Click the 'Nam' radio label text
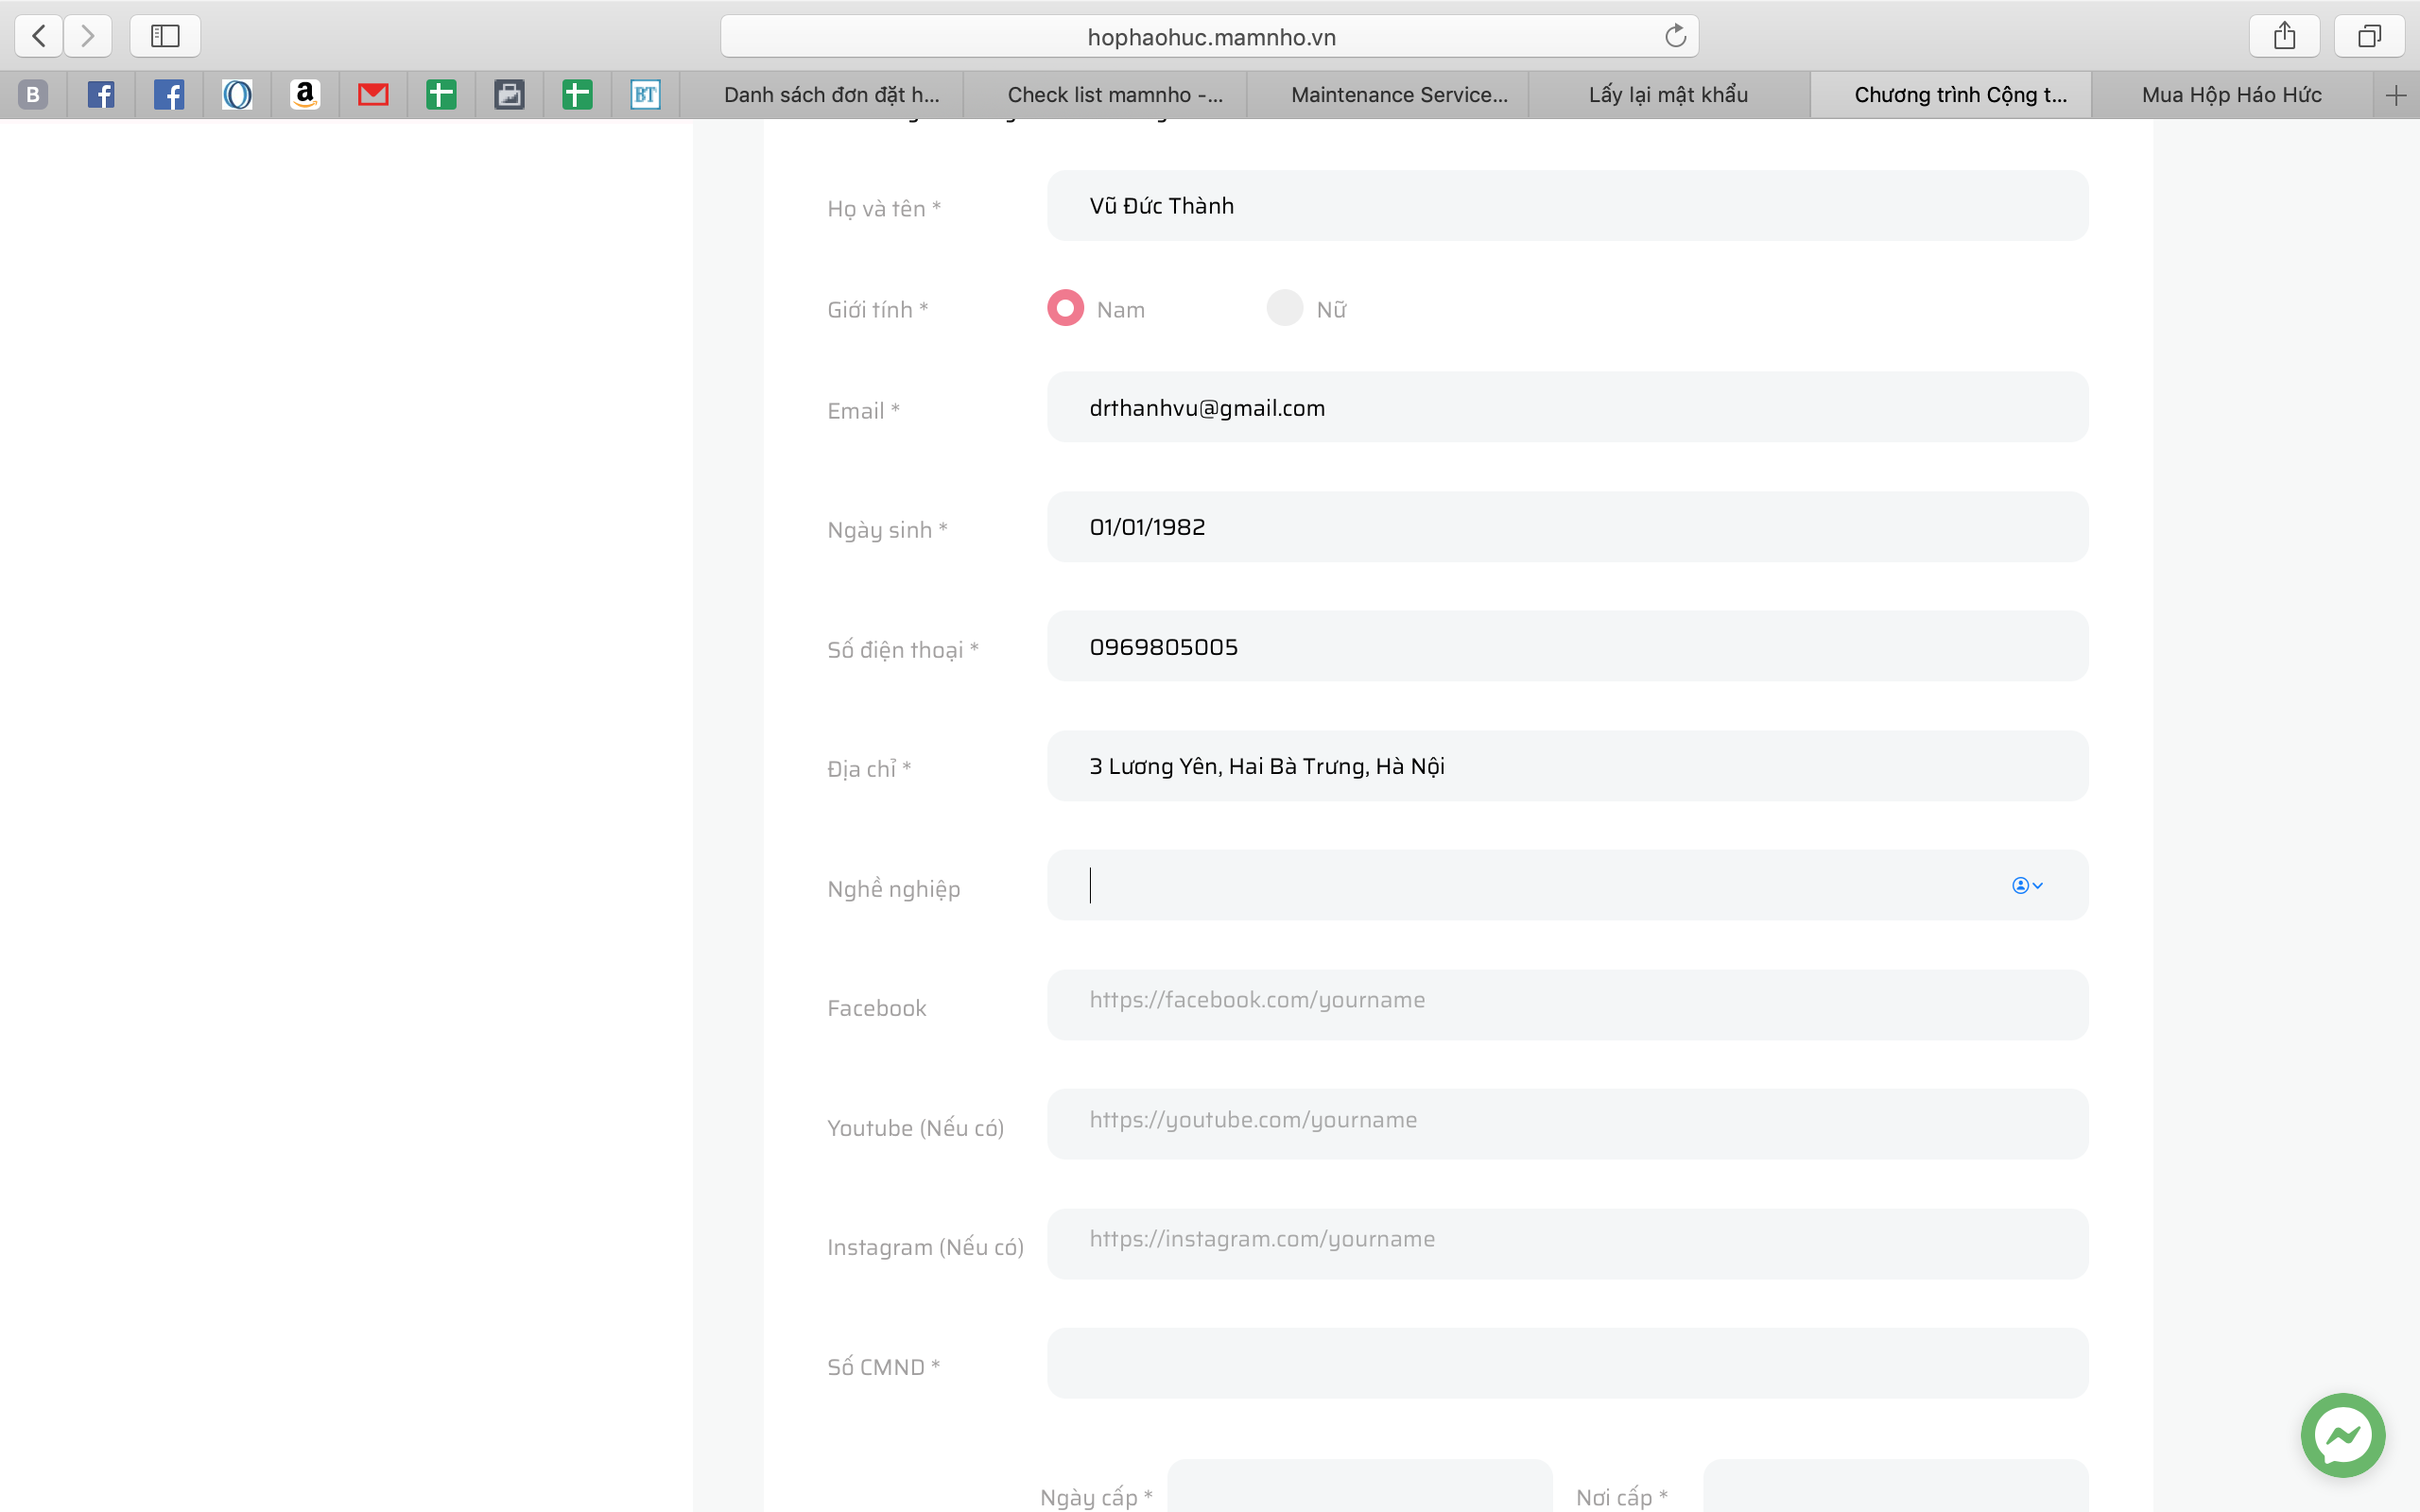 point(1121,310)
